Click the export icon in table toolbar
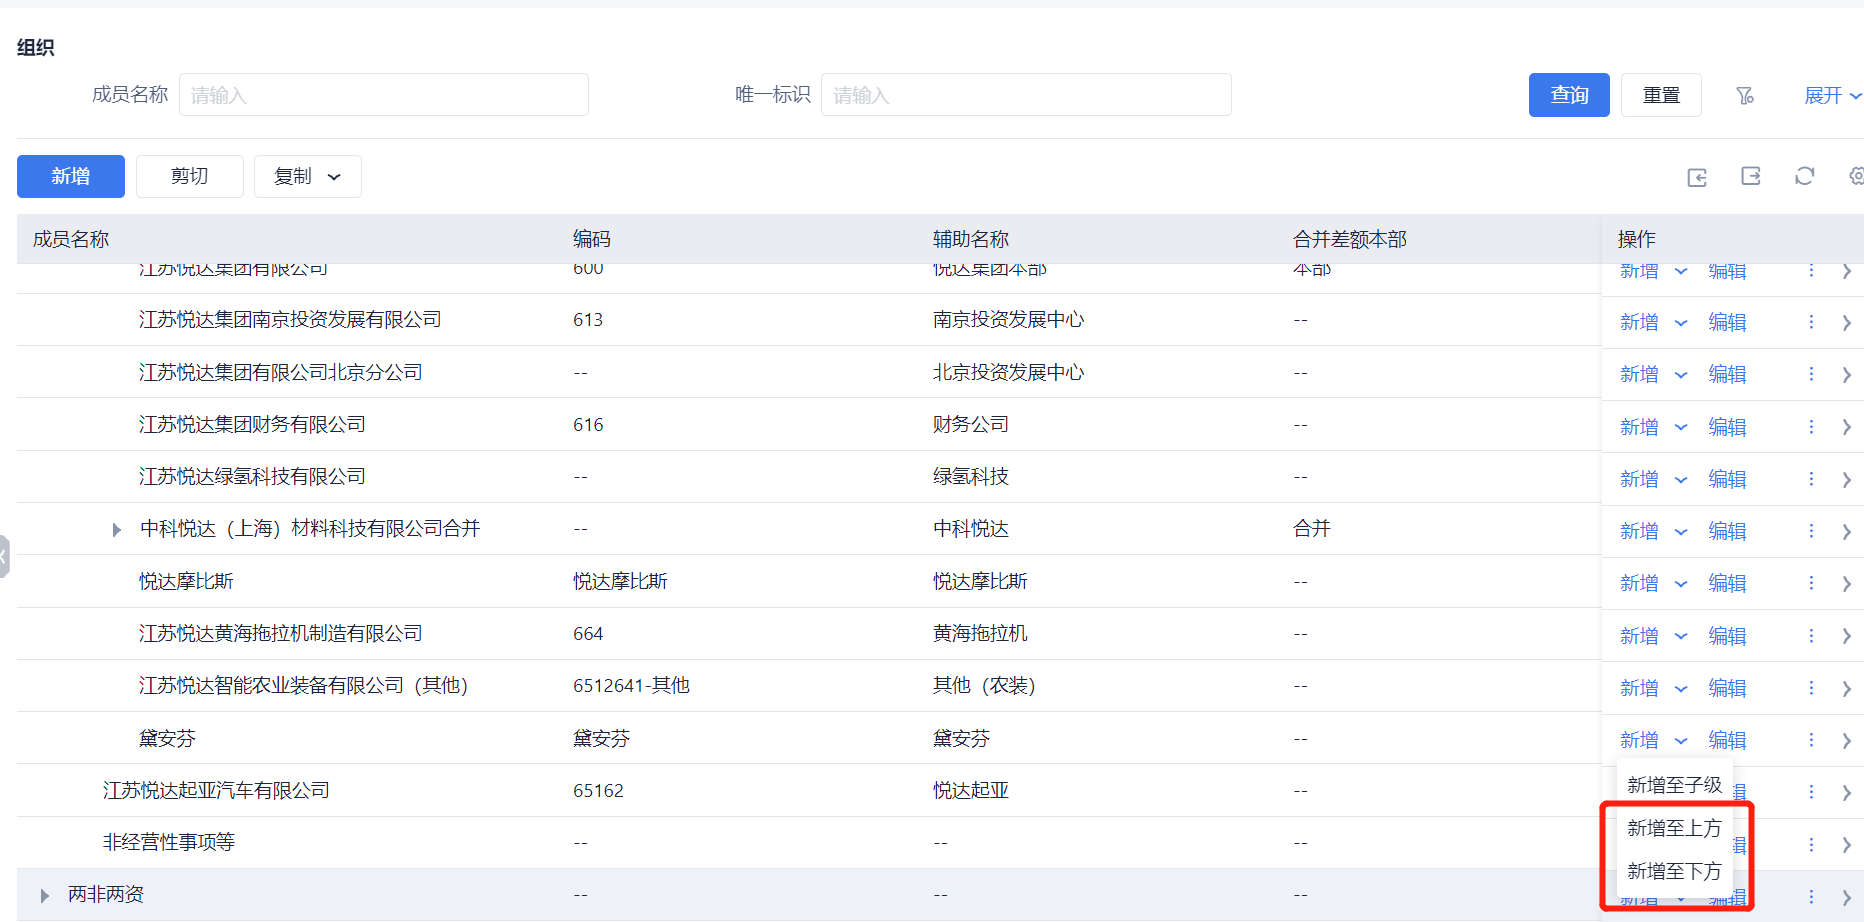The image size is (1864, 922). [1750, 176]
